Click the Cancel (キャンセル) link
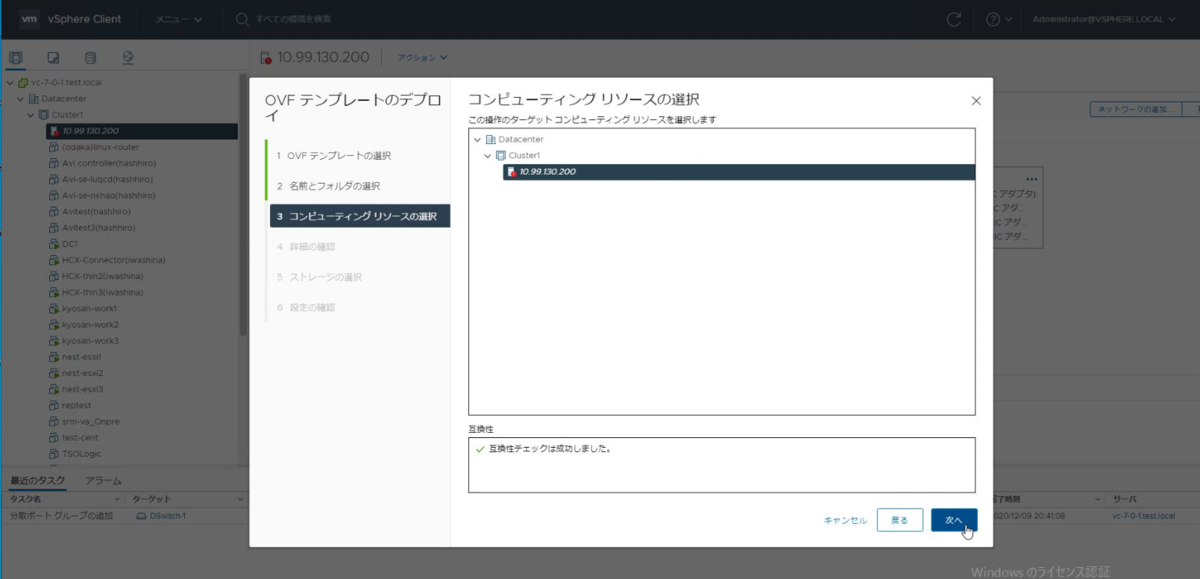 pos(845,520)
